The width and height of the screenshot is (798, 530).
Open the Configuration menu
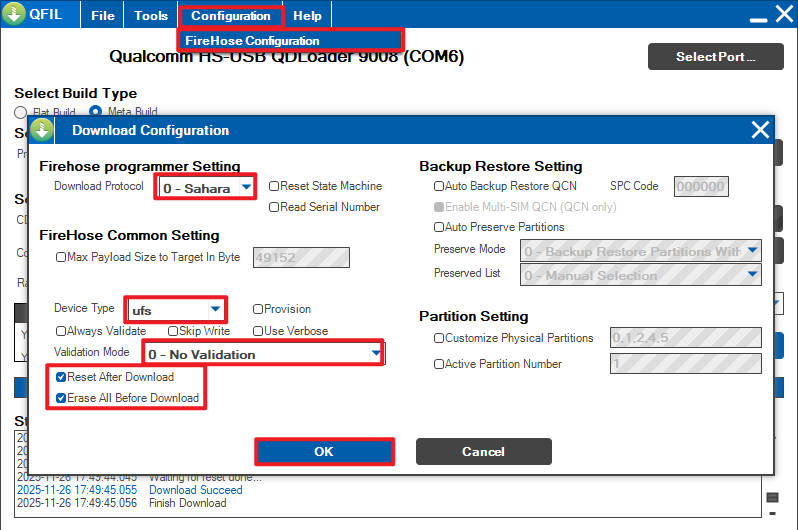(230, 16)
